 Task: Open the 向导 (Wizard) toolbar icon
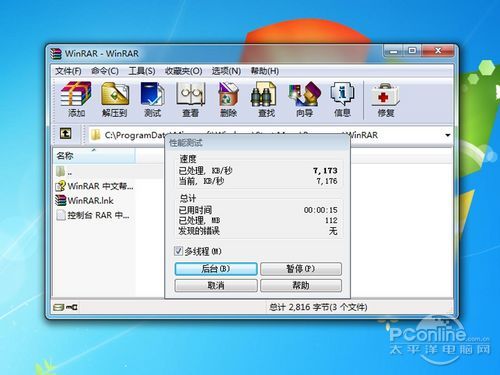(x=304, y=99)
